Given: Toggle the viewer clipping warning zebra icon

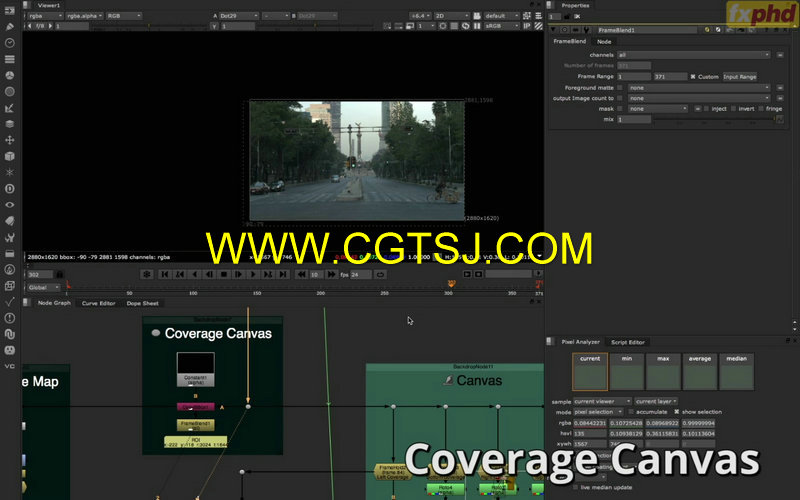Looking at the screenshot, I should coord(538,26).
